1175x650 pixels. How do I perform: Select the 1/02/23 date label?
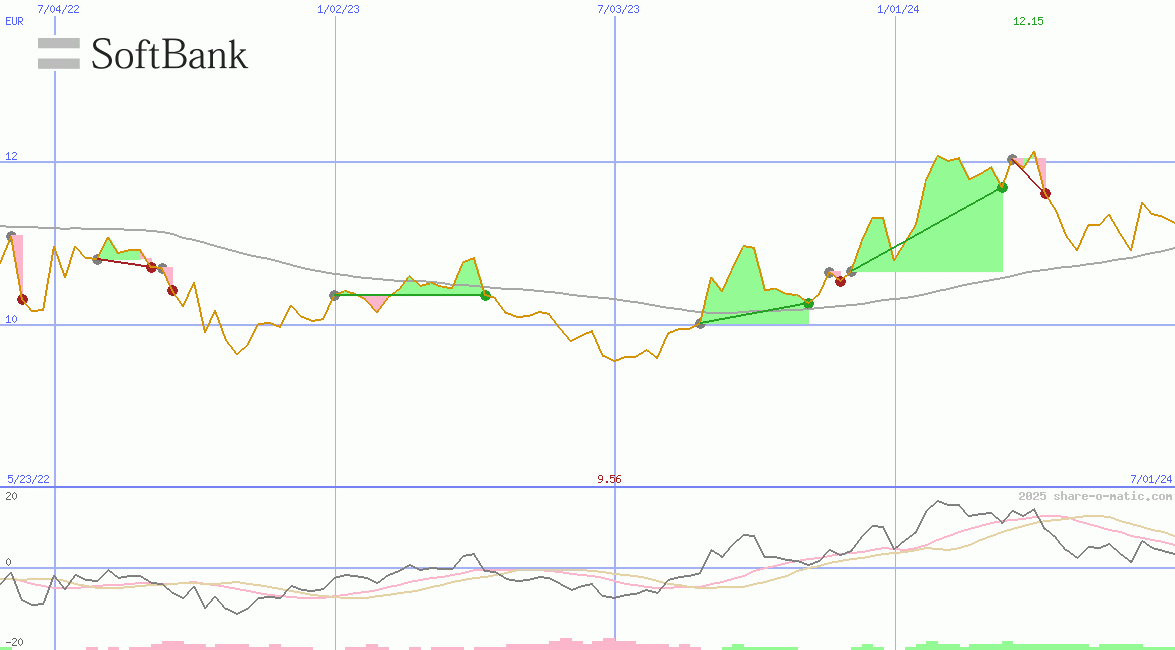click(x=339, y=9)
